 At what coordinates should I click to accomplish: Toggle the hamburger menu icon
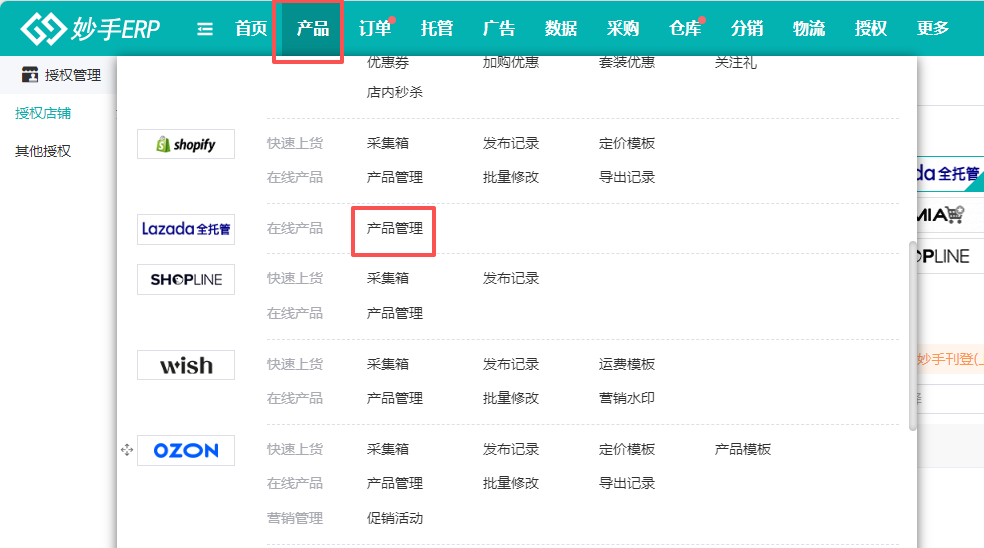(x=205, y=29)
